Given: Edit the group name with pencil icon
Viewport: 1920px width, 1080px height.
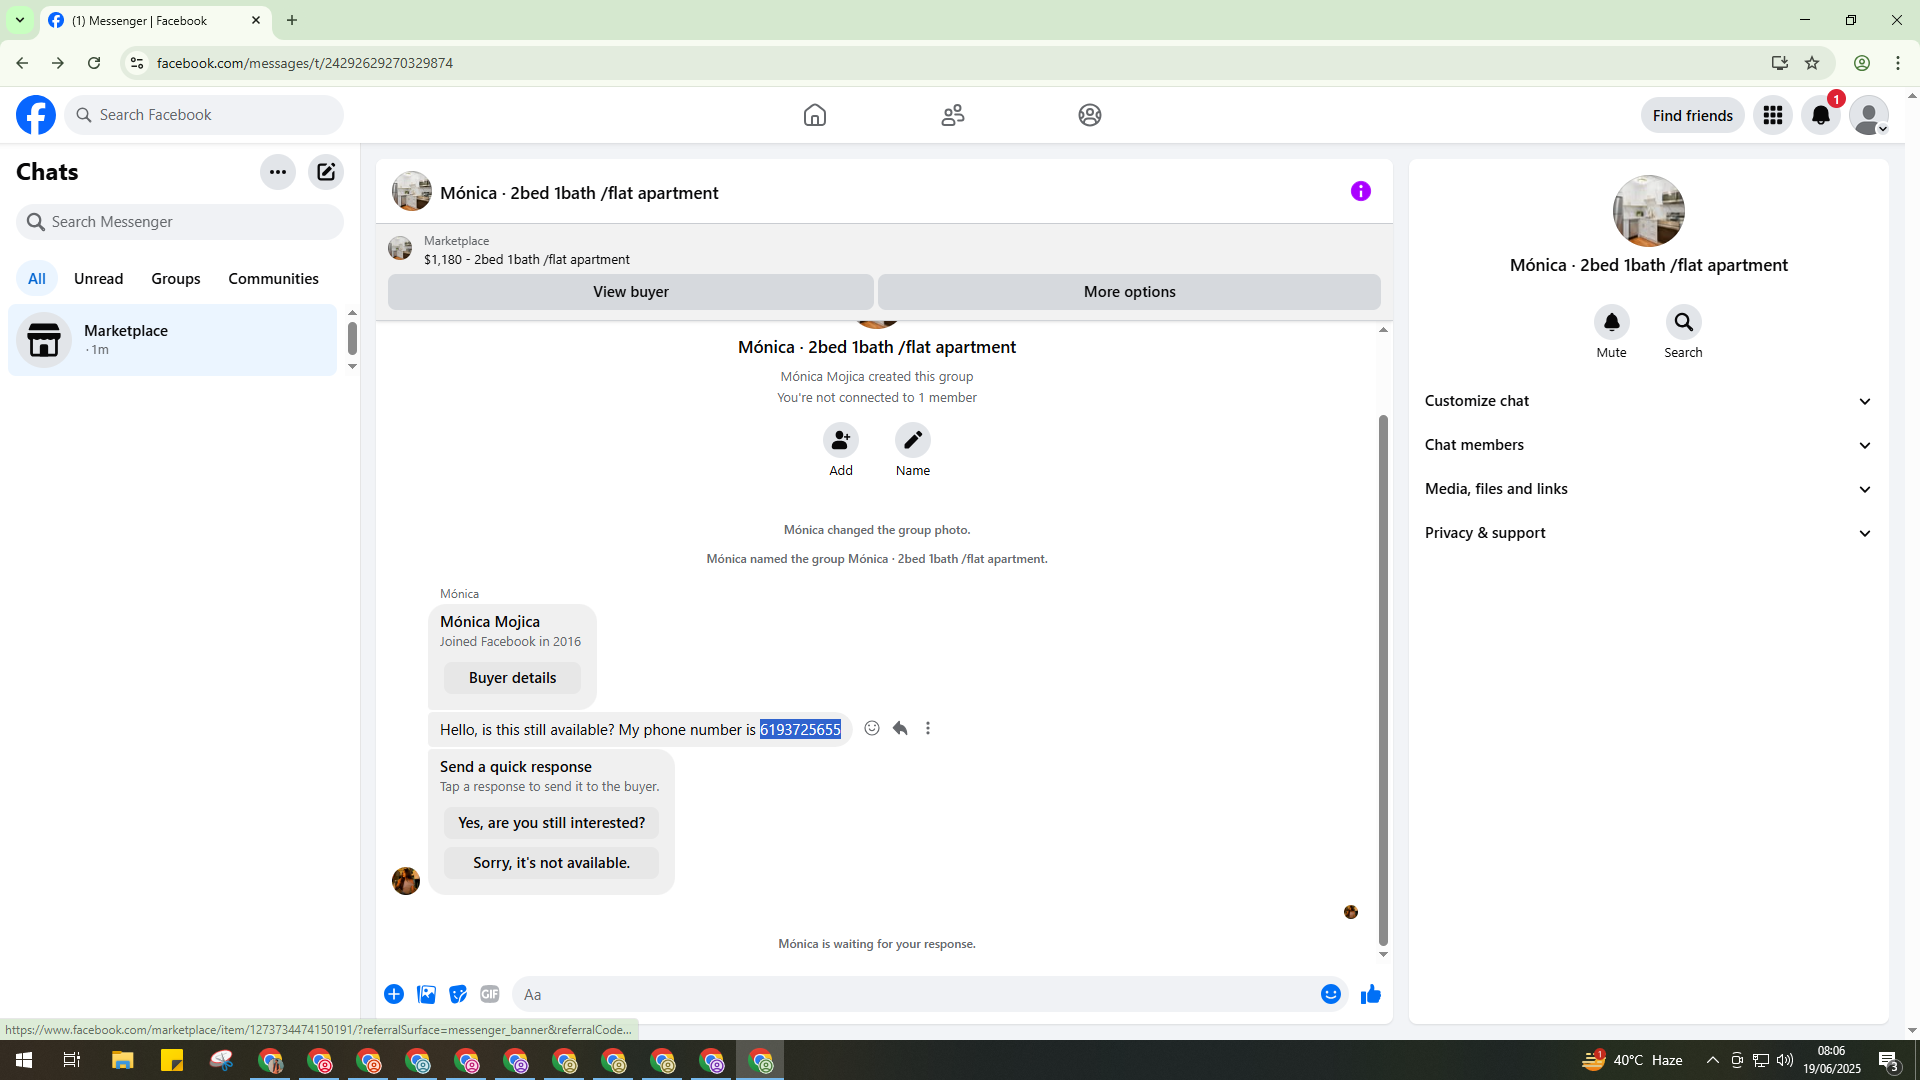Looking at the screenshot, I should 913,440.
